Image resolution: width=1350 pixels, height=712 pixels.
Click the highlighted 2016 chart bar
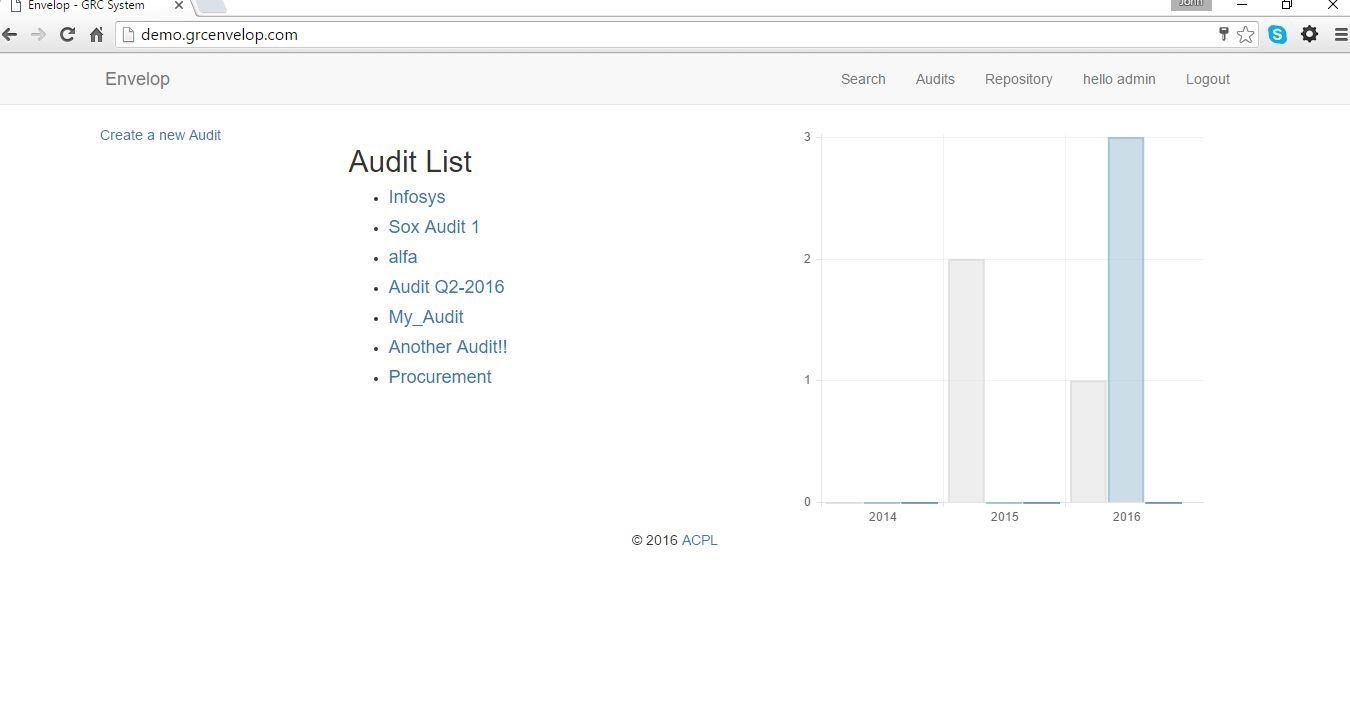(1125, 318)
